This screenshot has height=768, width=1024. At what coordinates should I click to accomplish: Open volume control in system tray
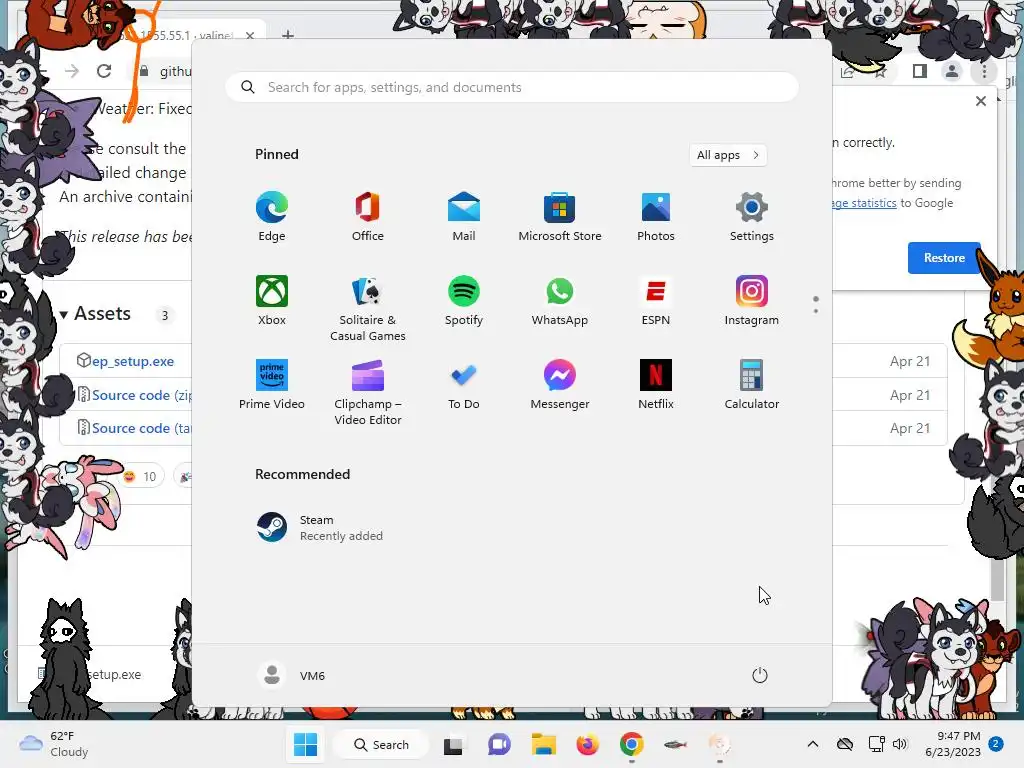click(x=900, y=744)
